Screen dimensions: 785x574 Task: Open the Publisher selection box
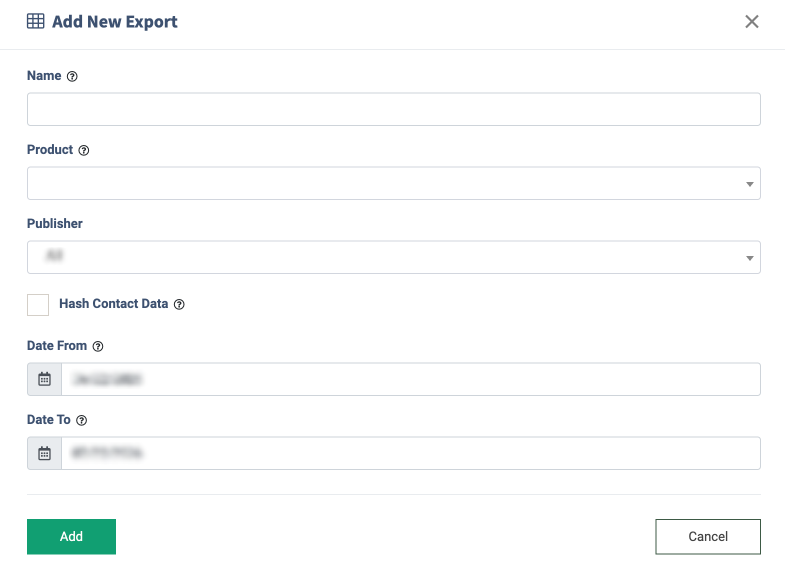click(x=394, y=257)
